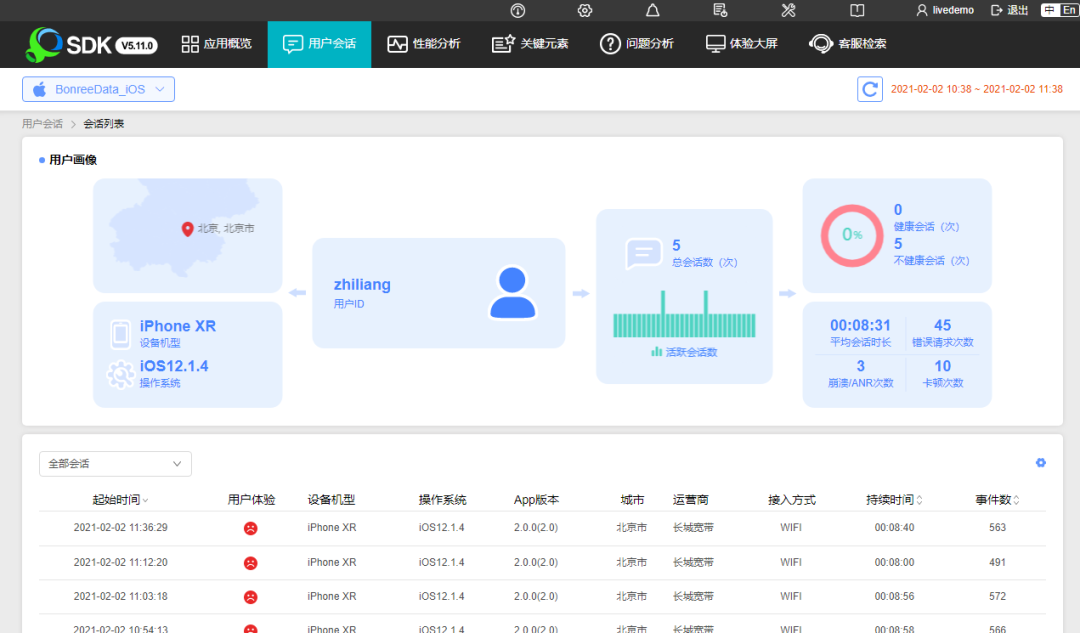Click the wrench tools icon in top bar
Viewport: 1080px width, 633px height.
788,10
